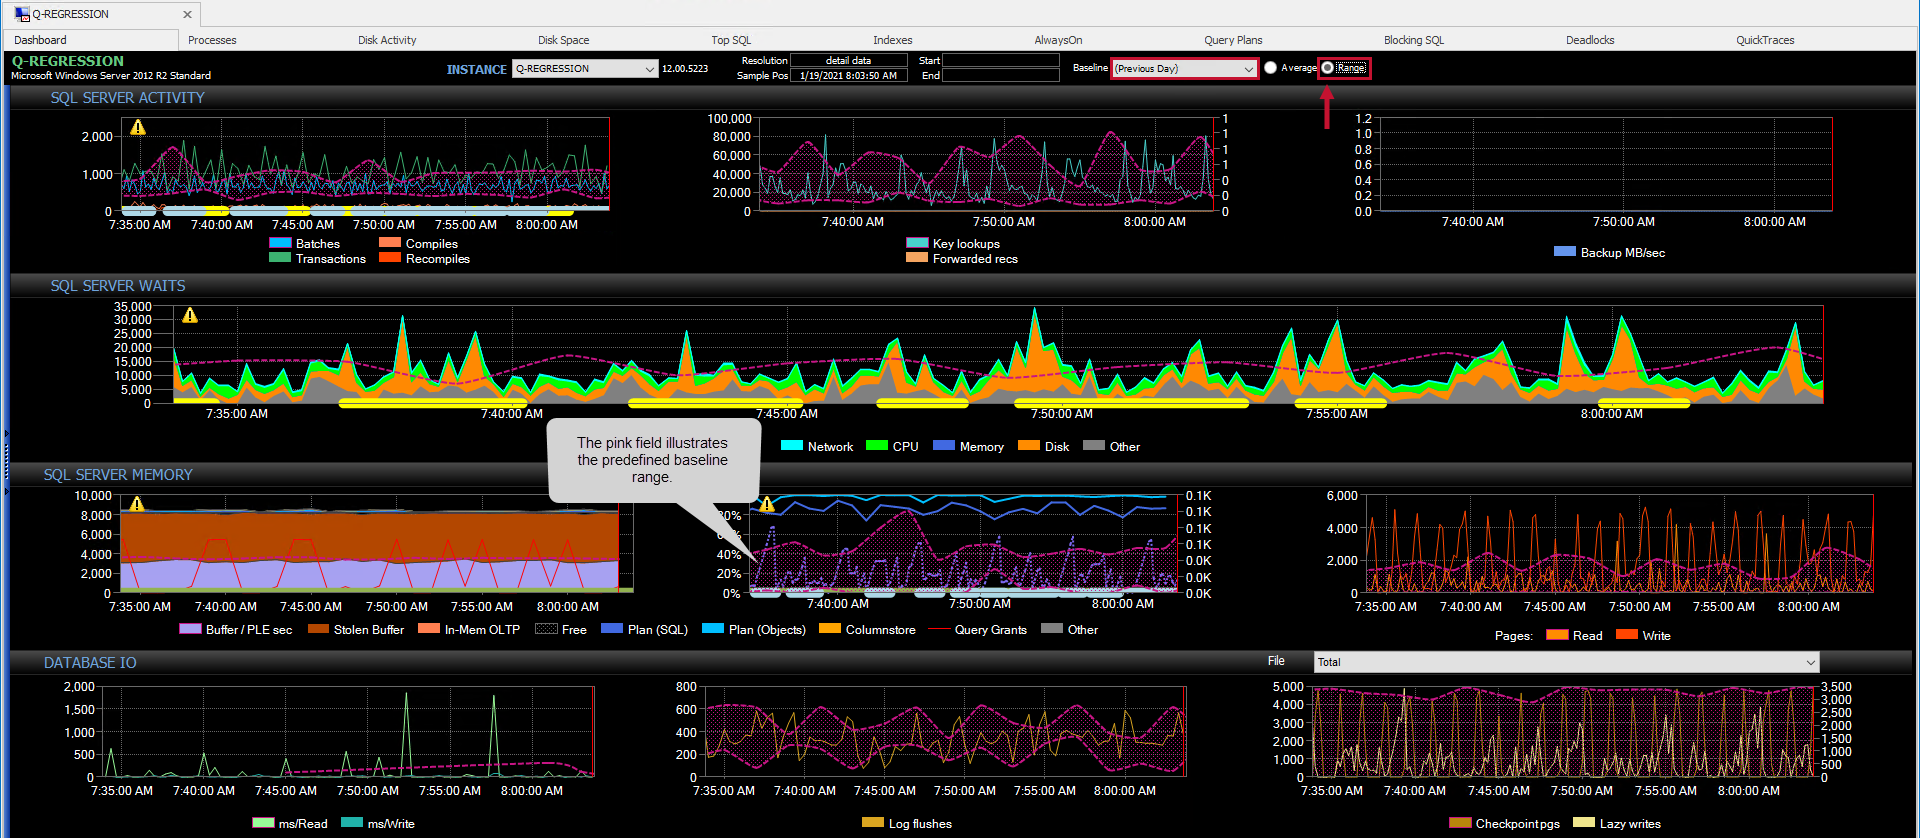Expand the Baseline Previous Day dropdown

[x=1248, y=69]
